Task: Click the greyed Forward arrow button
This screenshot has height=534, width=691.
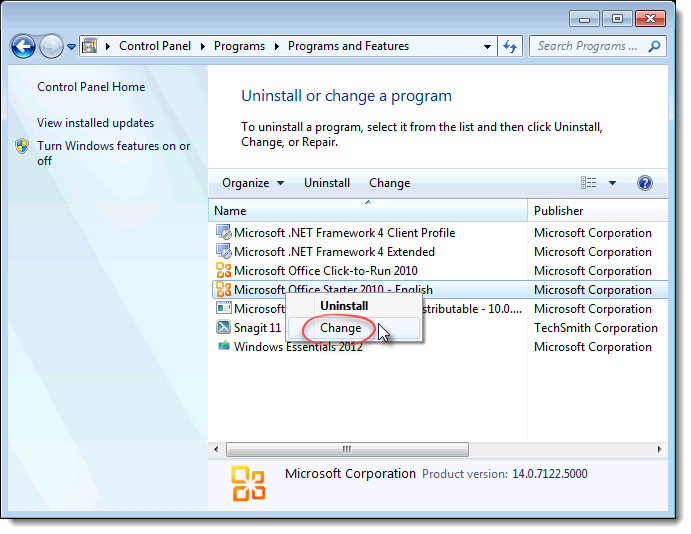Action: point(51,46)
